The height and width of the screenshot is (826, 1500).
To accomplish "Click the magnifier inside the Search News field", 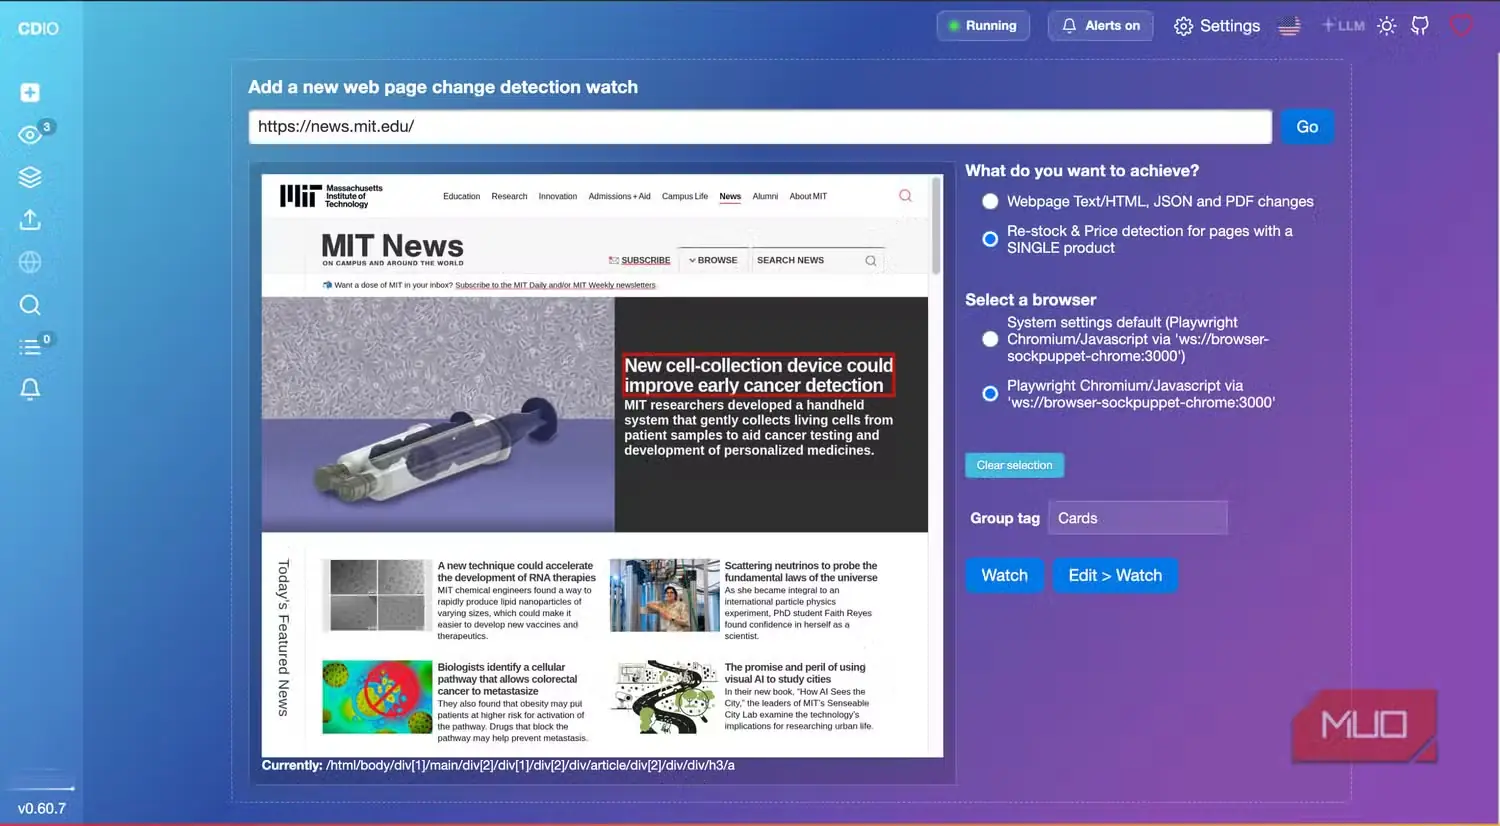I will point(871,261).
